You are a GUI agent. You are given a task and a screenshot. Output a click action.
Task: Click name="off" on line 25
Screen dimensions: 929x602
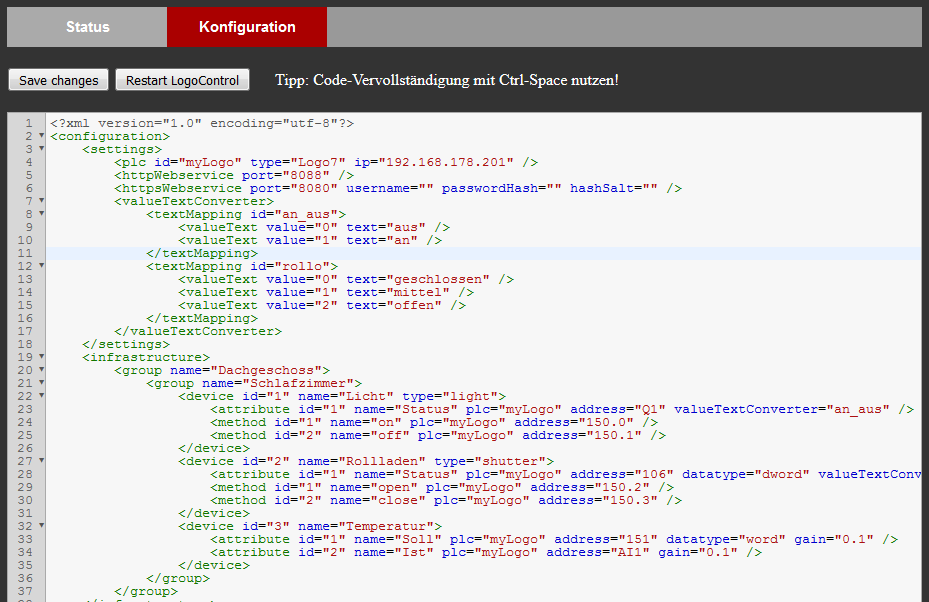[370, 436]
